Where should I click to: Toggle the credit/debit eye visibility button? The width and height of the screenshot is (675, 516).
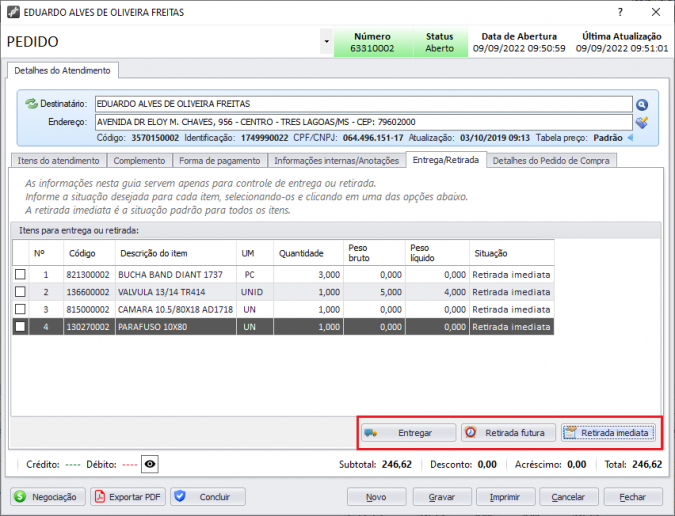click(150, 464)
